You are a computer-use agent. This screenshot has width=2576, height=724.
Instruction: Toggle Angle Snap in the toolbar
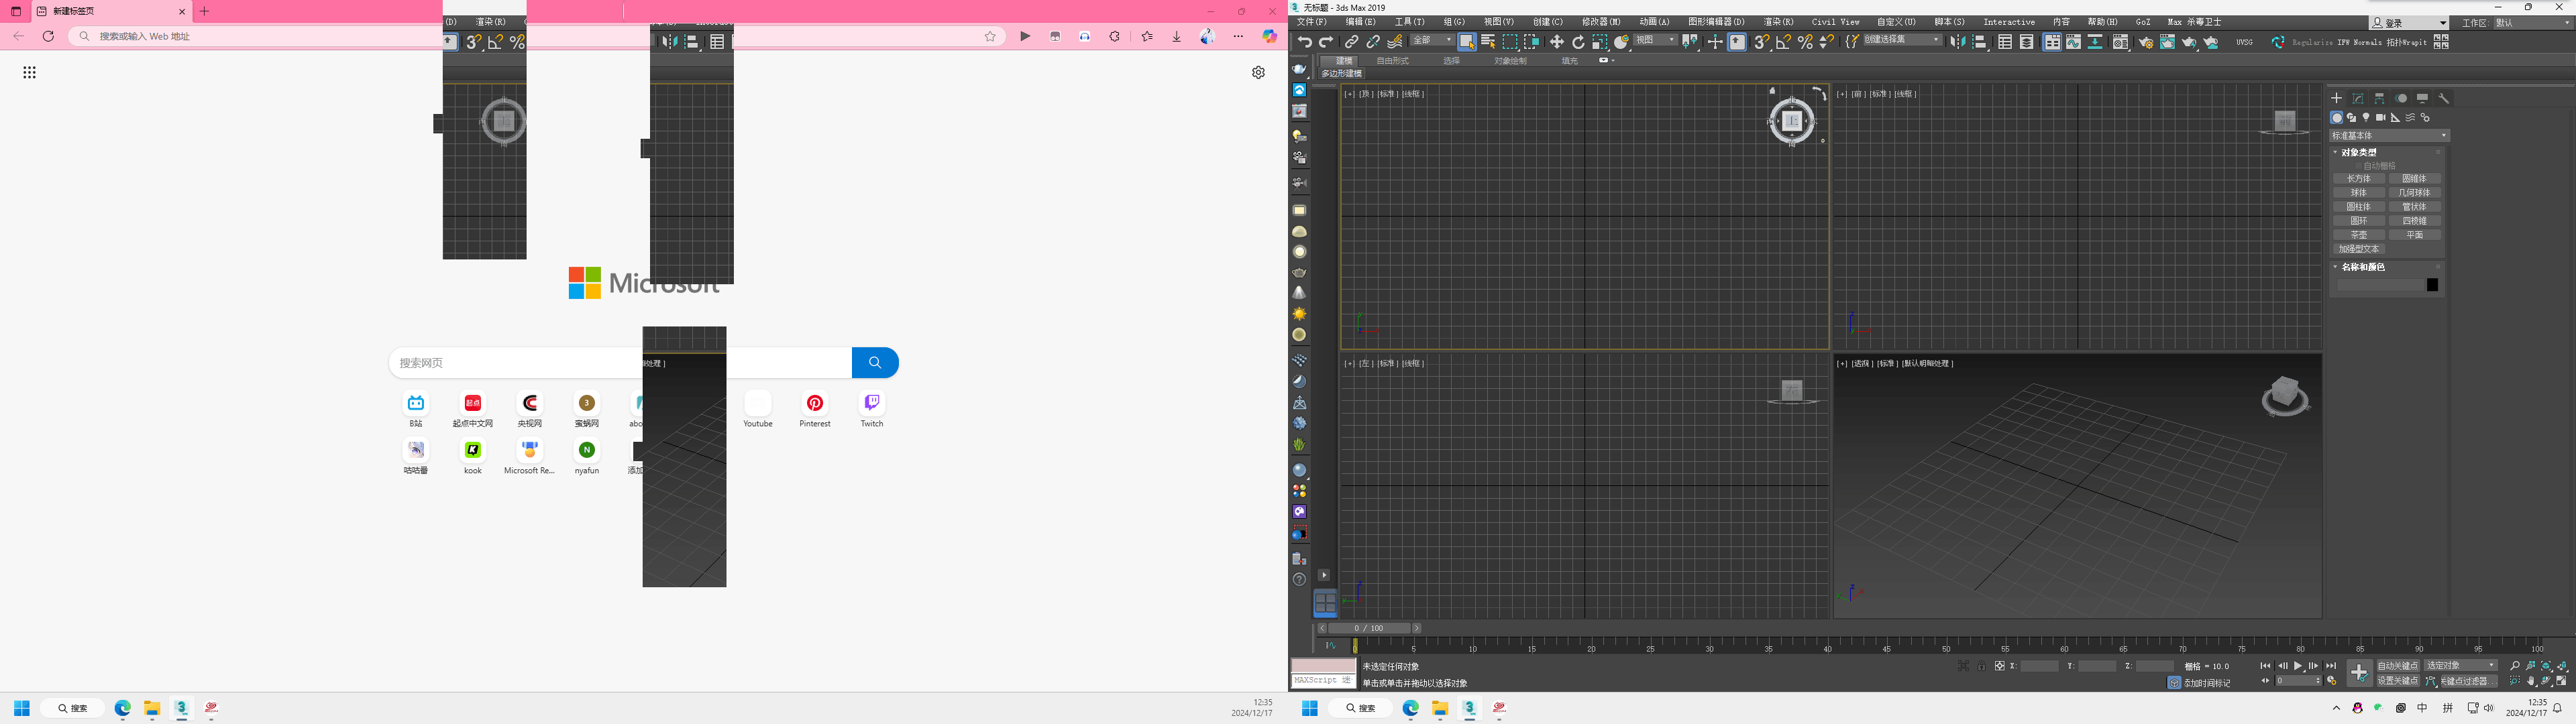[1783, 42]
